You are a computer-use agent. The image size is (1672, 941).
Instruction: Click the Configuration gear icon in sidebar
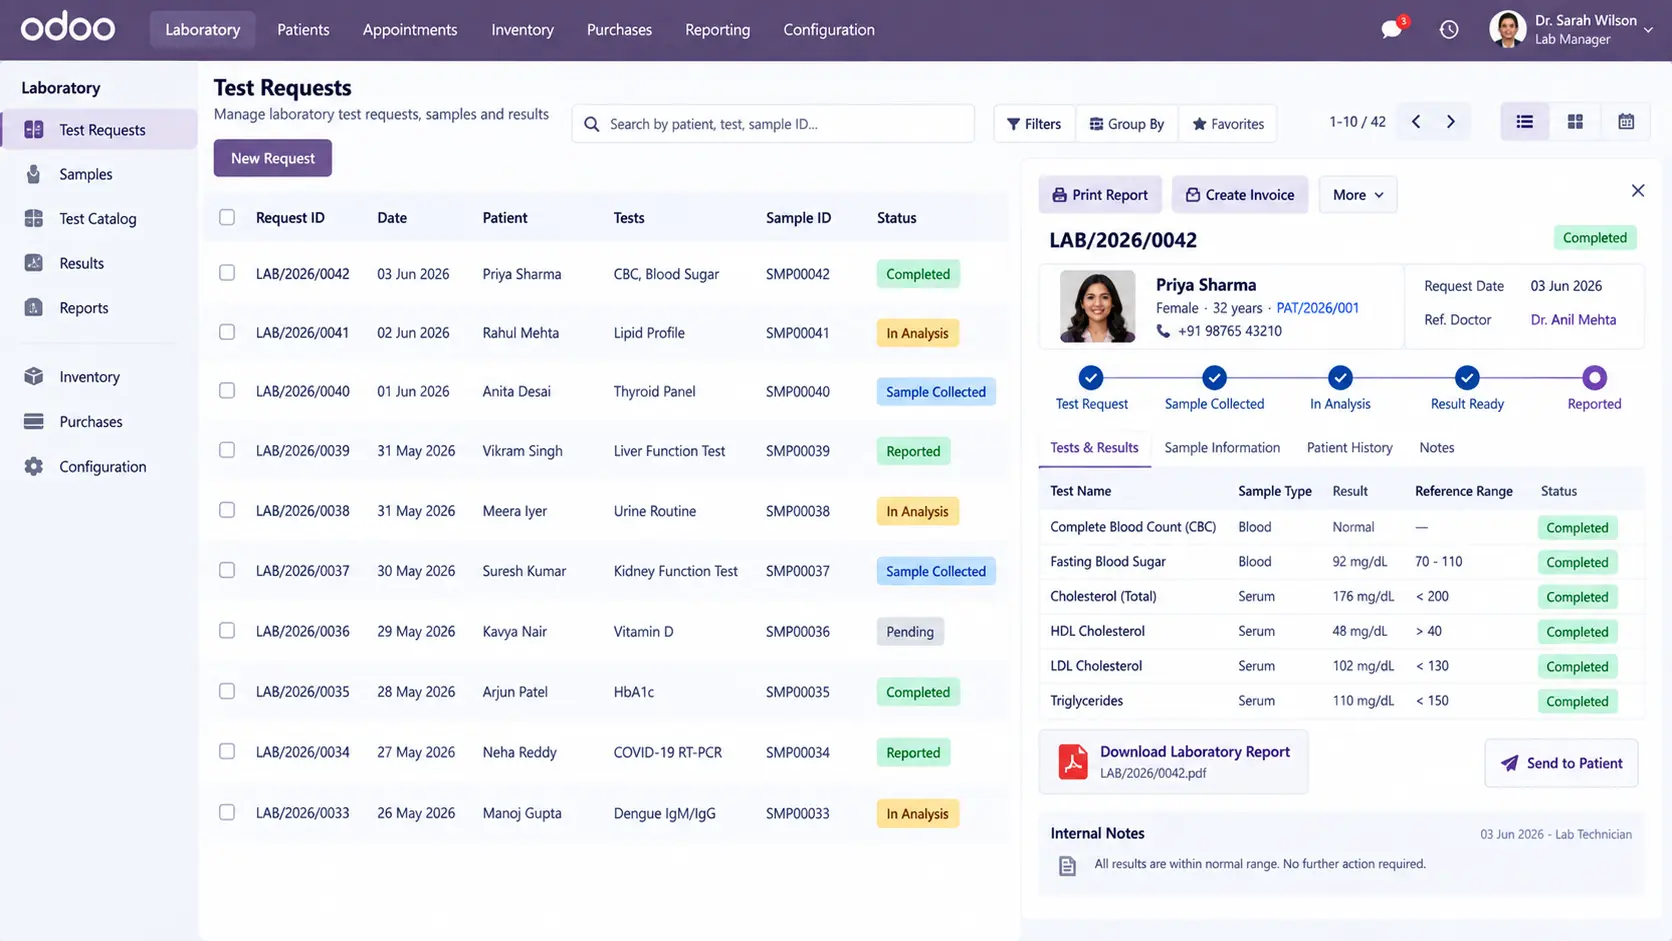[x=34, y=466]
